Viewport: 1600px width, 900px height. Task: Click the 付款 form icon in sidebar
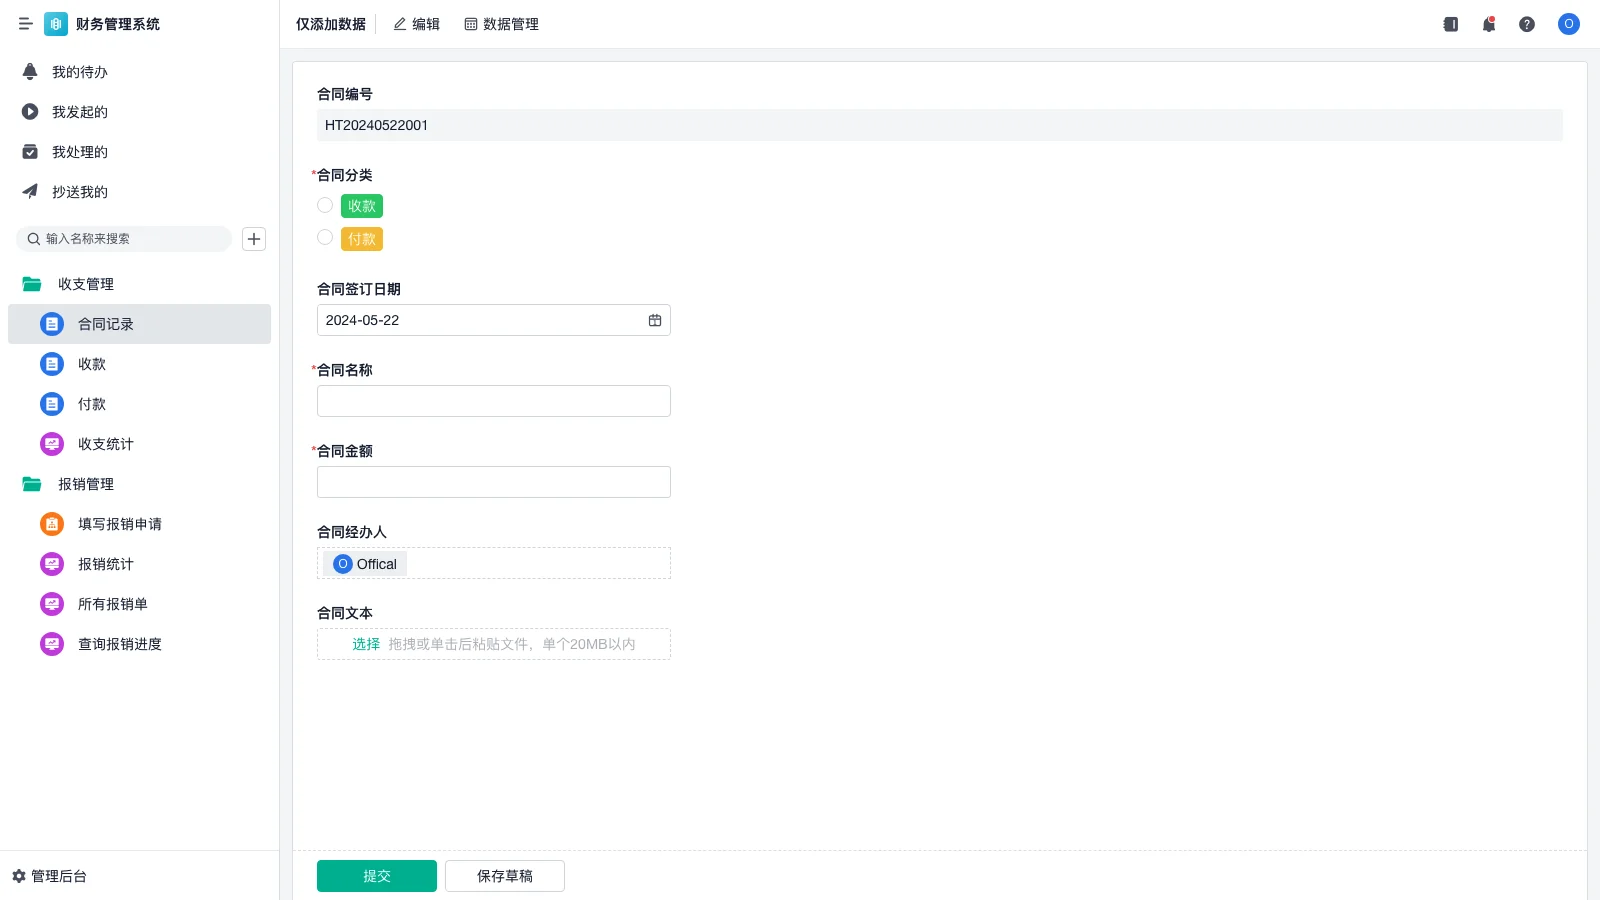click(x=52, y=404)
